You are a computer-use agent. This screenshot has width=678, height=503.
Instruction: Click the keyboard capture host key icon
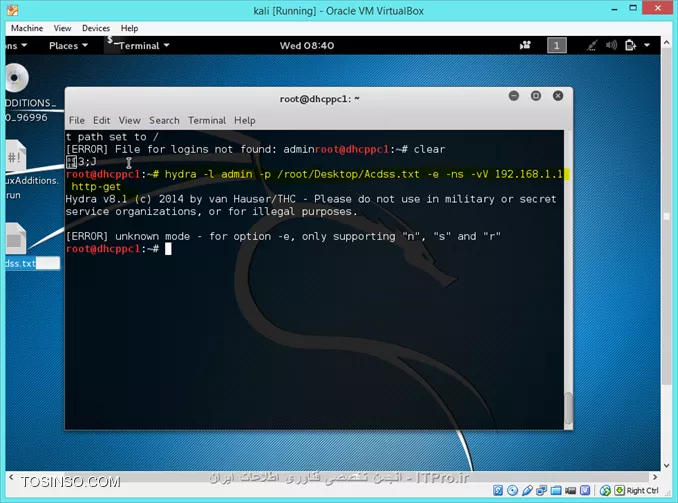620,490
